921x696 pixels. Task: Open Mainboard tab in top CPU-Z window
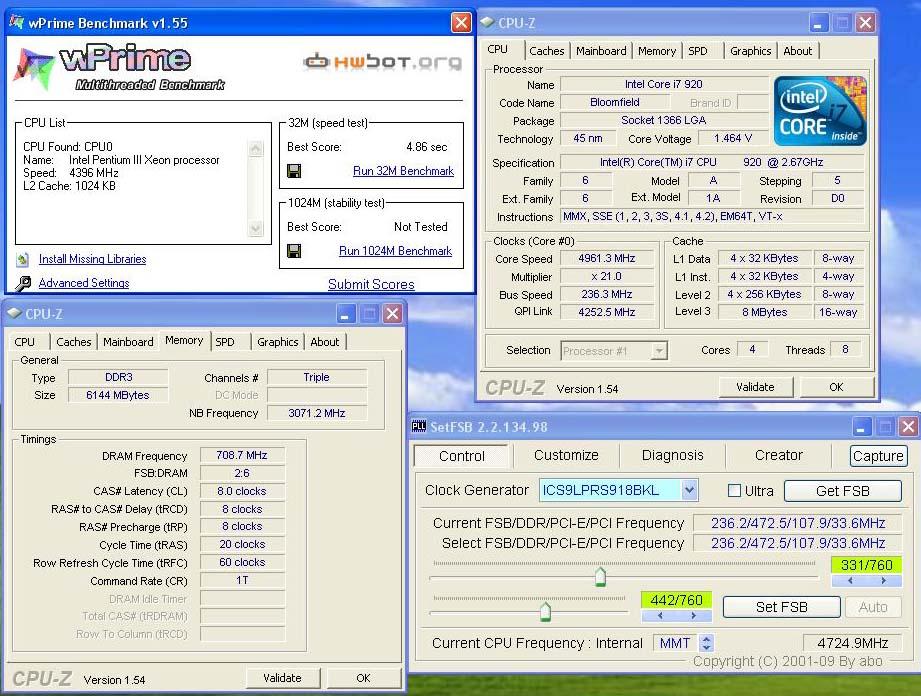point(601,51)
